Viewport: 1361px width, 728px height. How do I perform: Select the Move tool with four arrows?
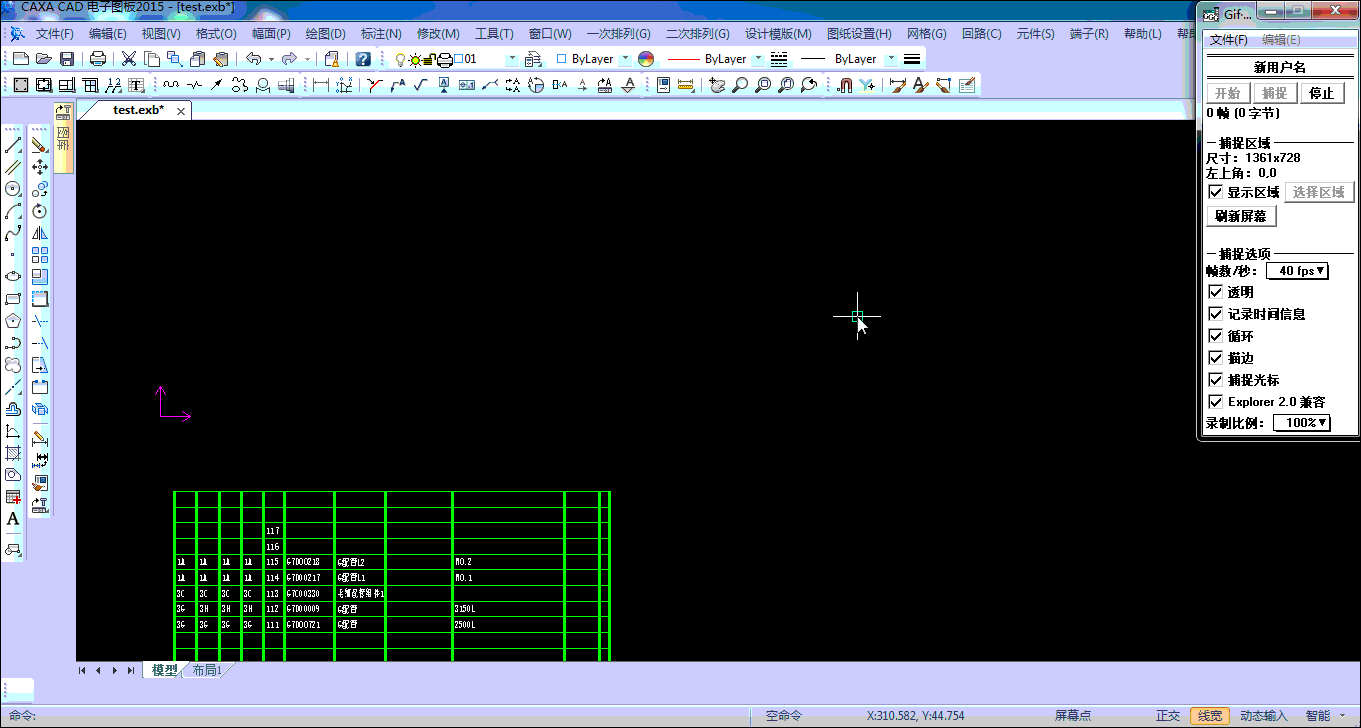[x=40, y=167]
